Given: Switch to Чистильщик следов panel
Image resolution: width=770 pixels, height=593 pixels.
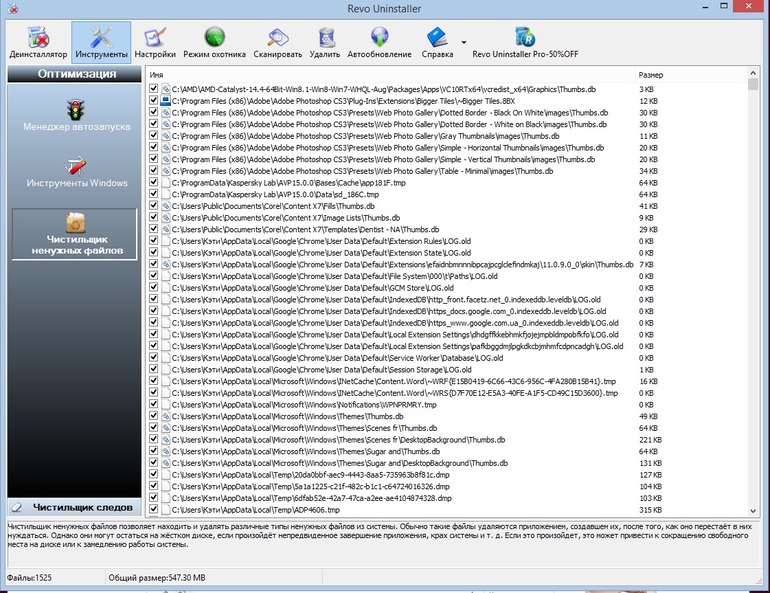Looking at the screenshot, I should pyautogui.click(x=75, y=507).
